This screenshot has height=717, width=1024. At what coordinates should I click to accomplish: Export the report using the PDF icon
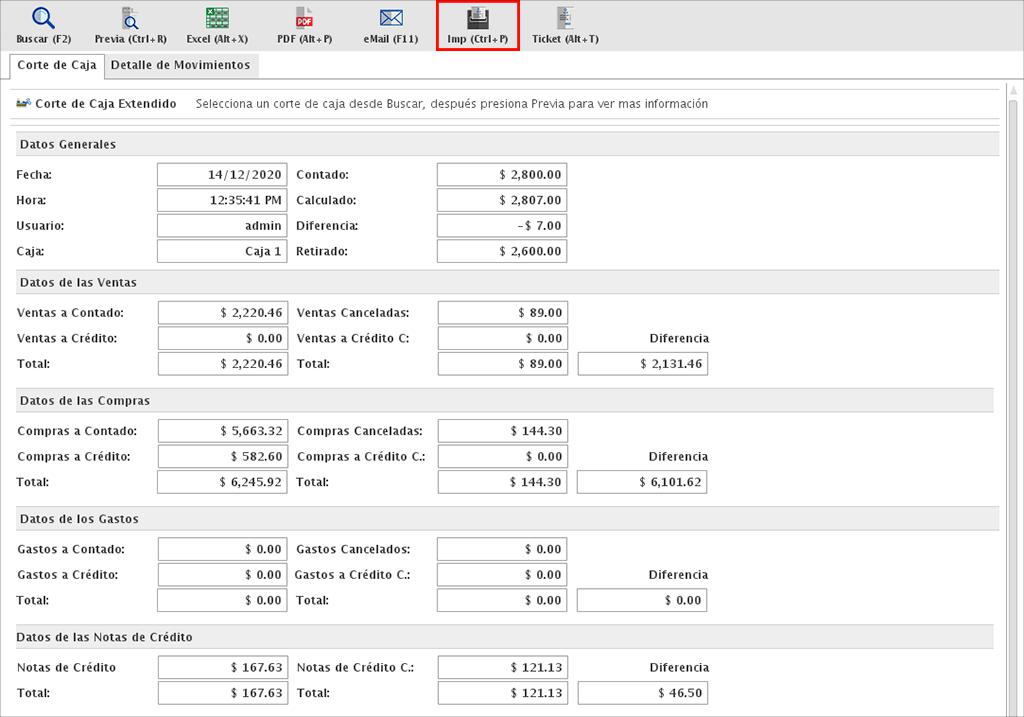(x=304, y=19)
